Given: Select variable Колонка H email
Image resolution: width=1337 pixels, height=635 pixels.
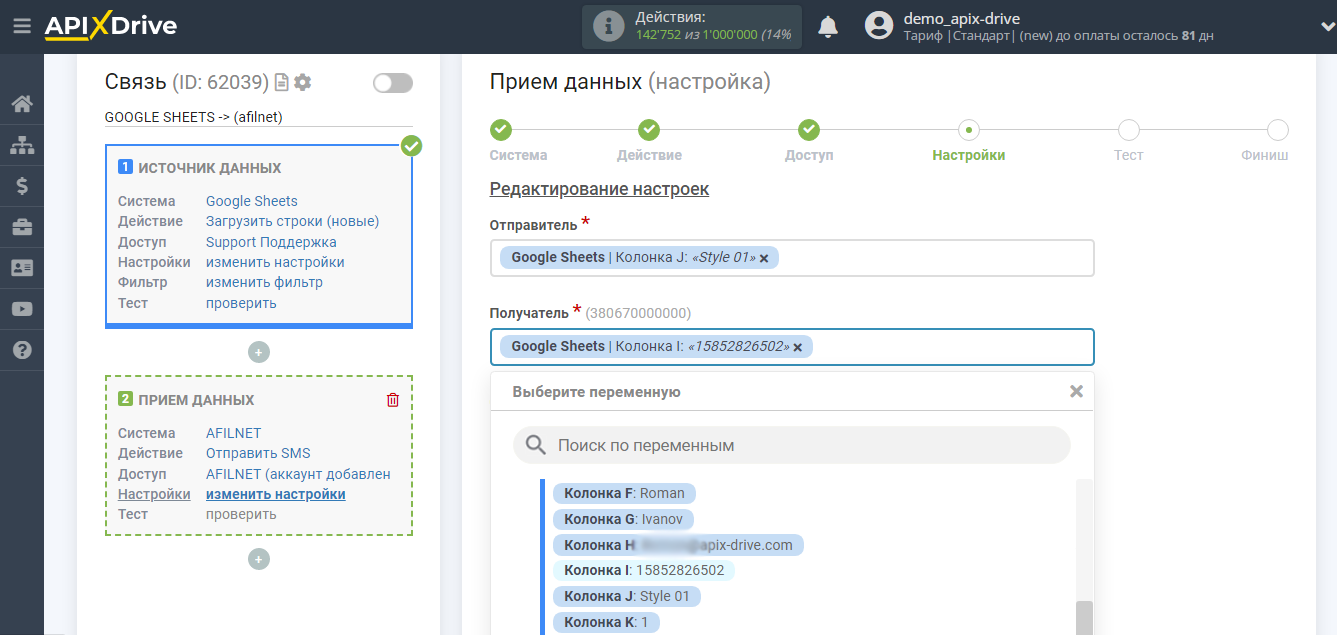Looking at the screenshot, I should 678,545.
